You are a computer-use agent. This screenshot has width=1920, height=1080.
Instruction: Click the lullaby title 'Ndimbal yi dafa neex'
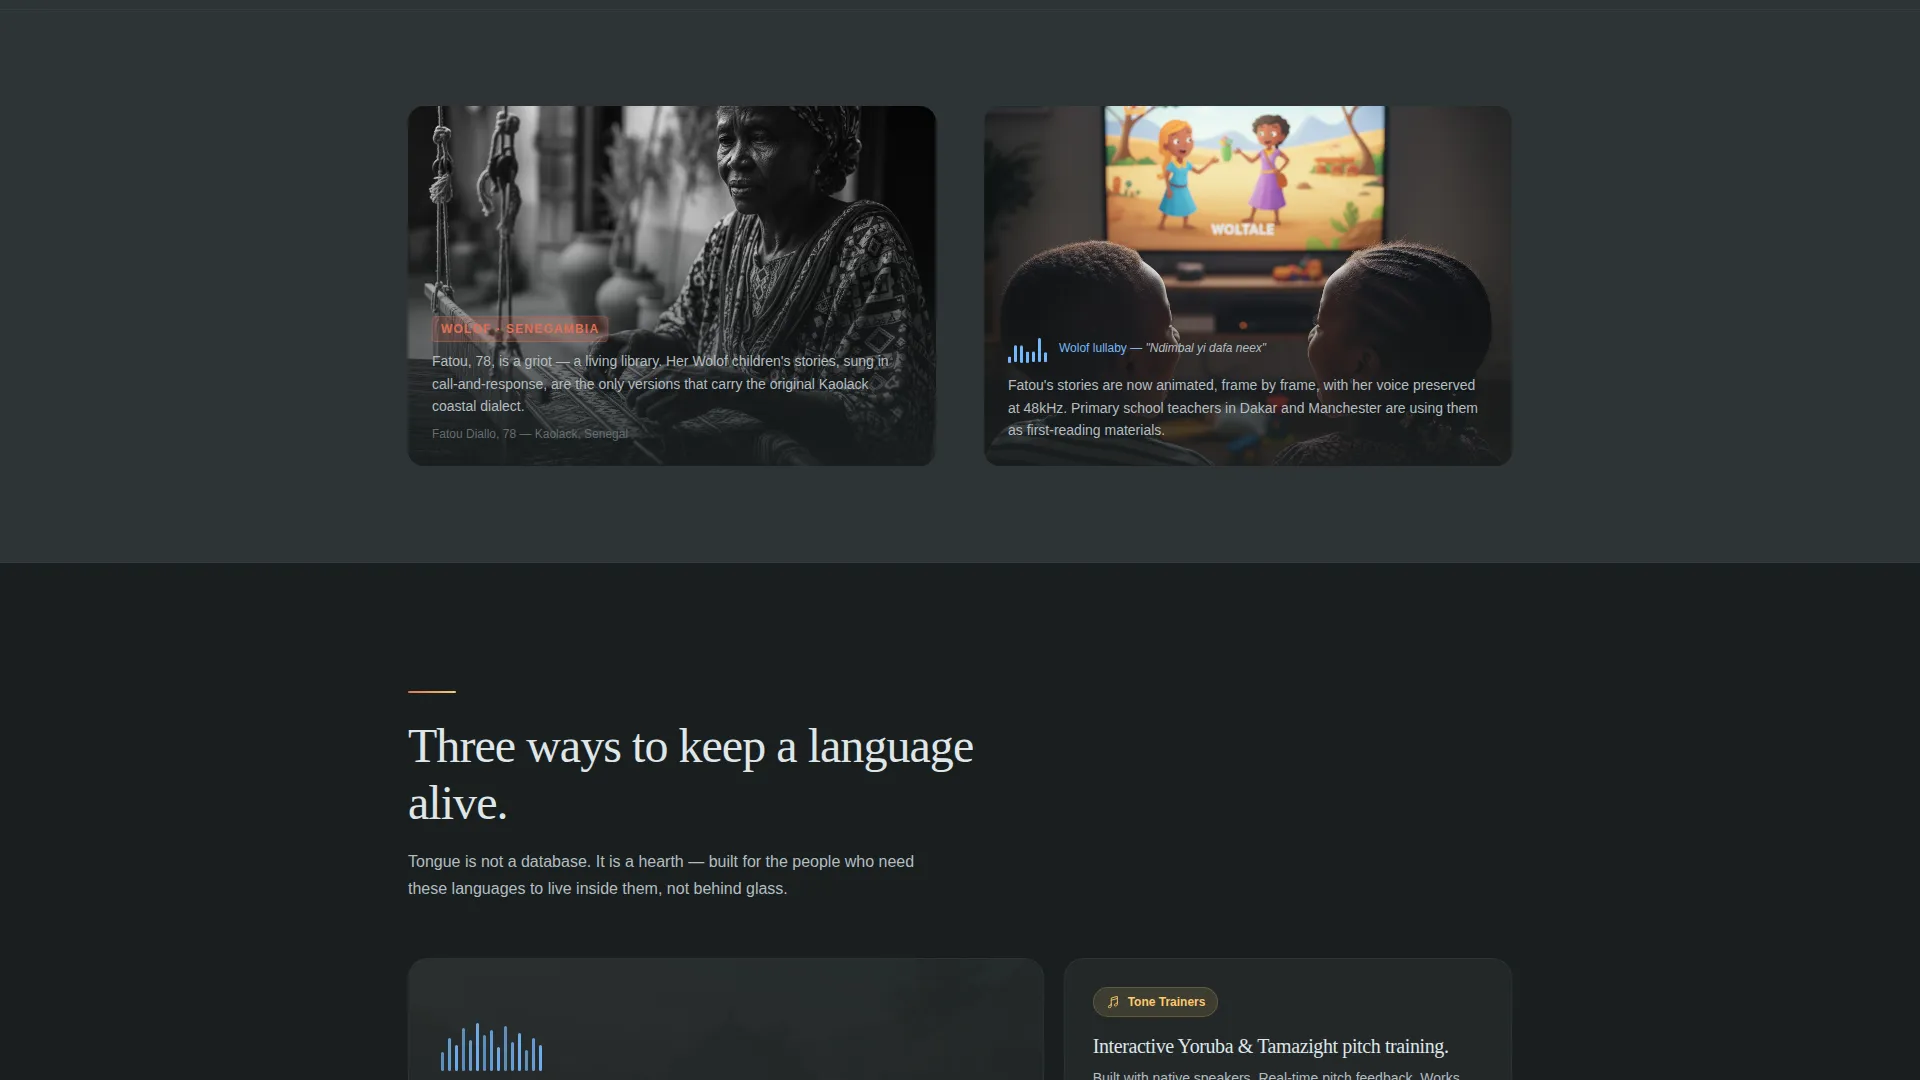[x=1205, y=348]
